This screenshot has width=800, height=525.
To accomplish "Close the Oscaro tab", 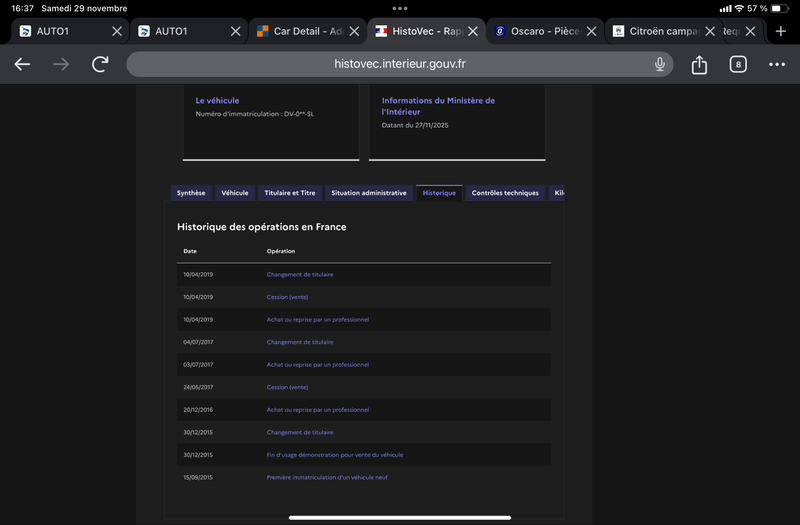I will pos(591,31).
